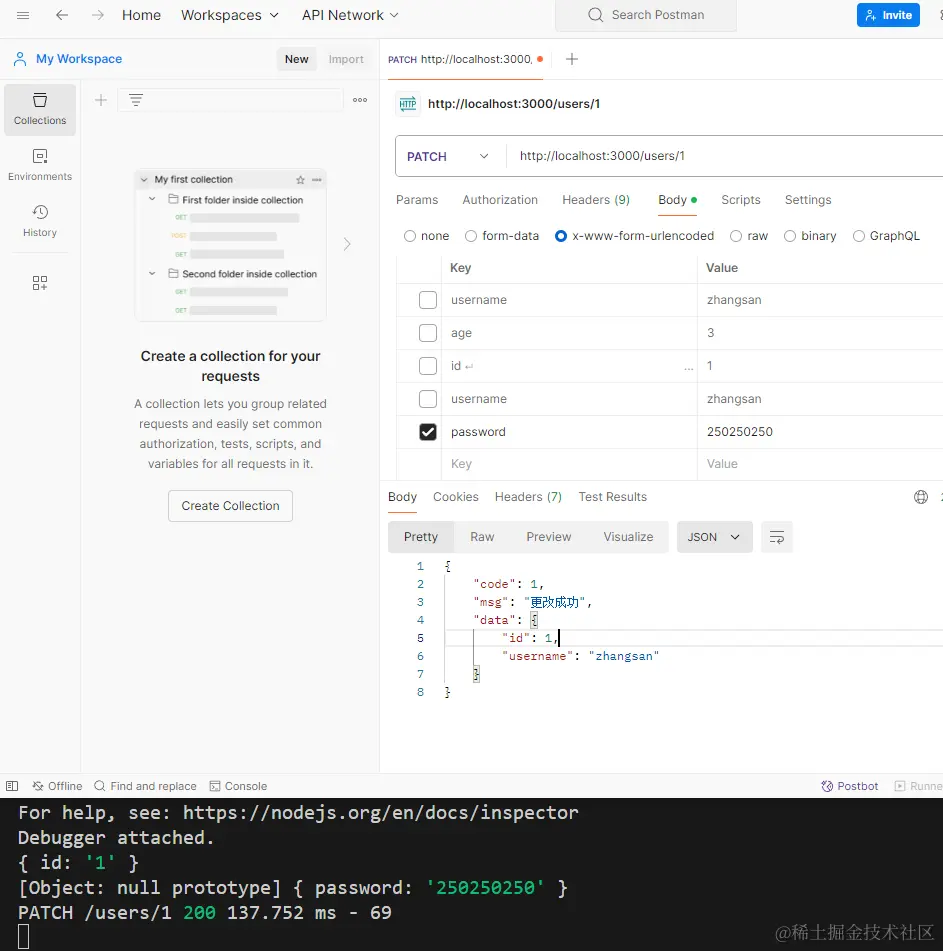Click the arrow next to collection preview
943x951 pixels.
(347, 244)
